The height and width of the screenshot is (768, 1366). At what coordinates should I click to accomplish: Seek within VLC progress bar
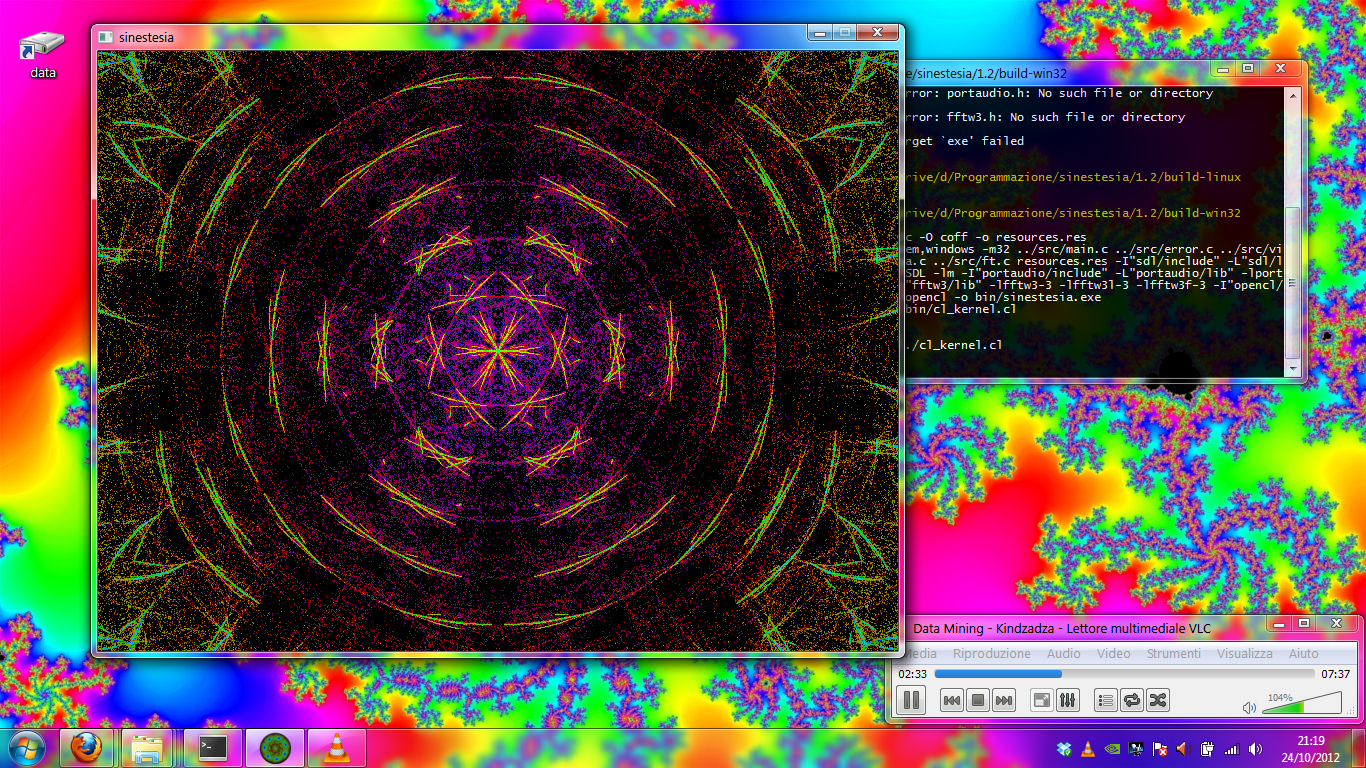1124,674
